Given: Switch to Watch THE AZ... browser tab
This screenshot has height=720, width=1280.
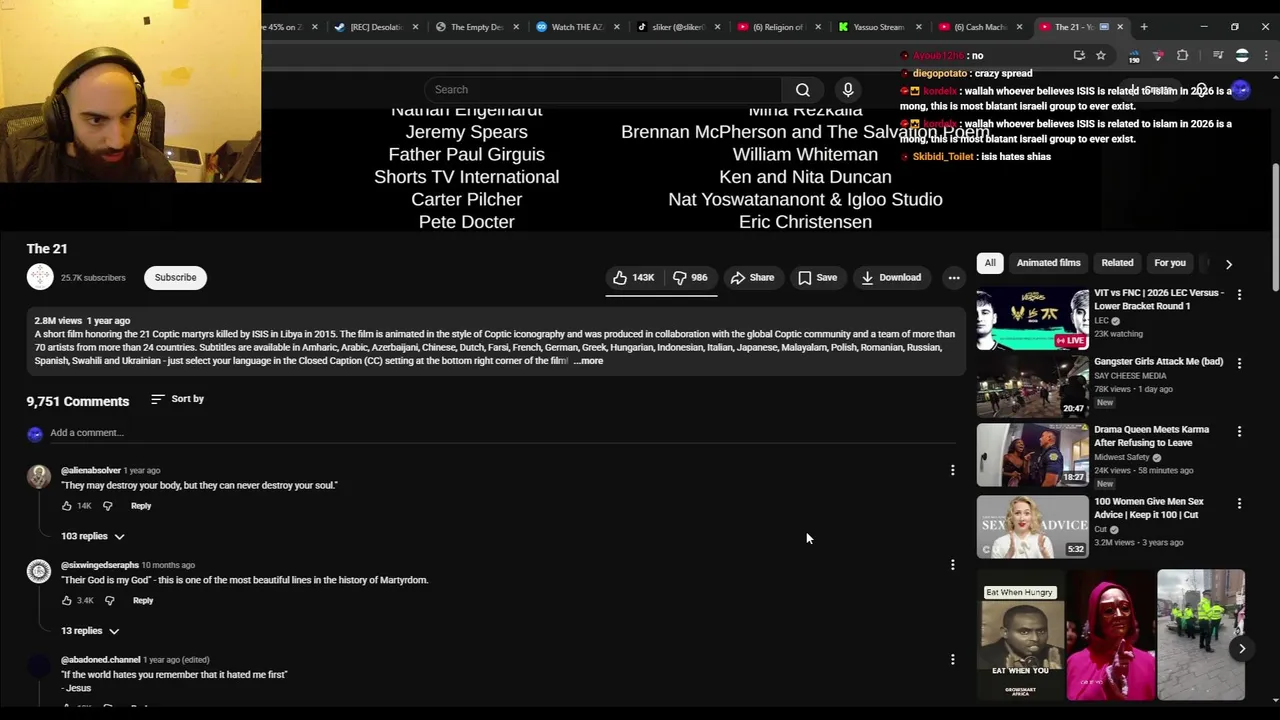Looking at the screenshot, I should (x=577, y=27).
